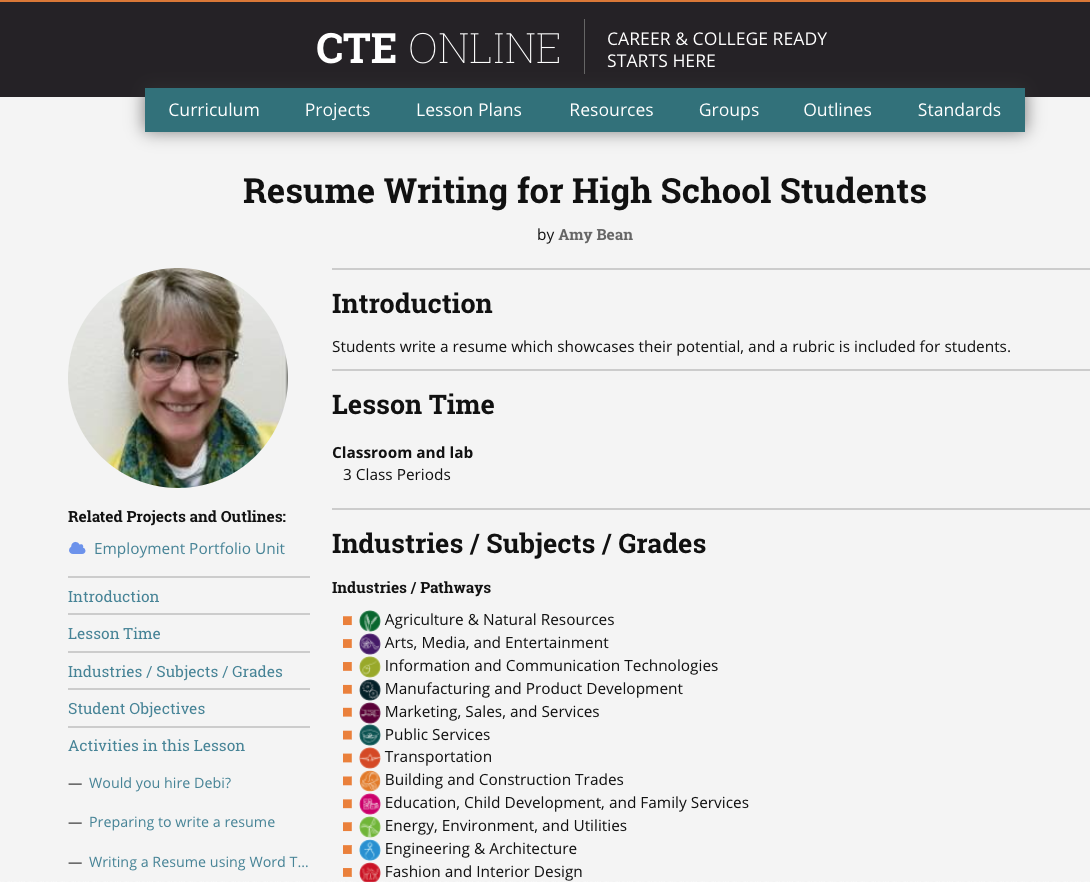This screenshot has width=1090, height=882.
Task: Click the Public Services pathway icon
Action: pos(370,734)
